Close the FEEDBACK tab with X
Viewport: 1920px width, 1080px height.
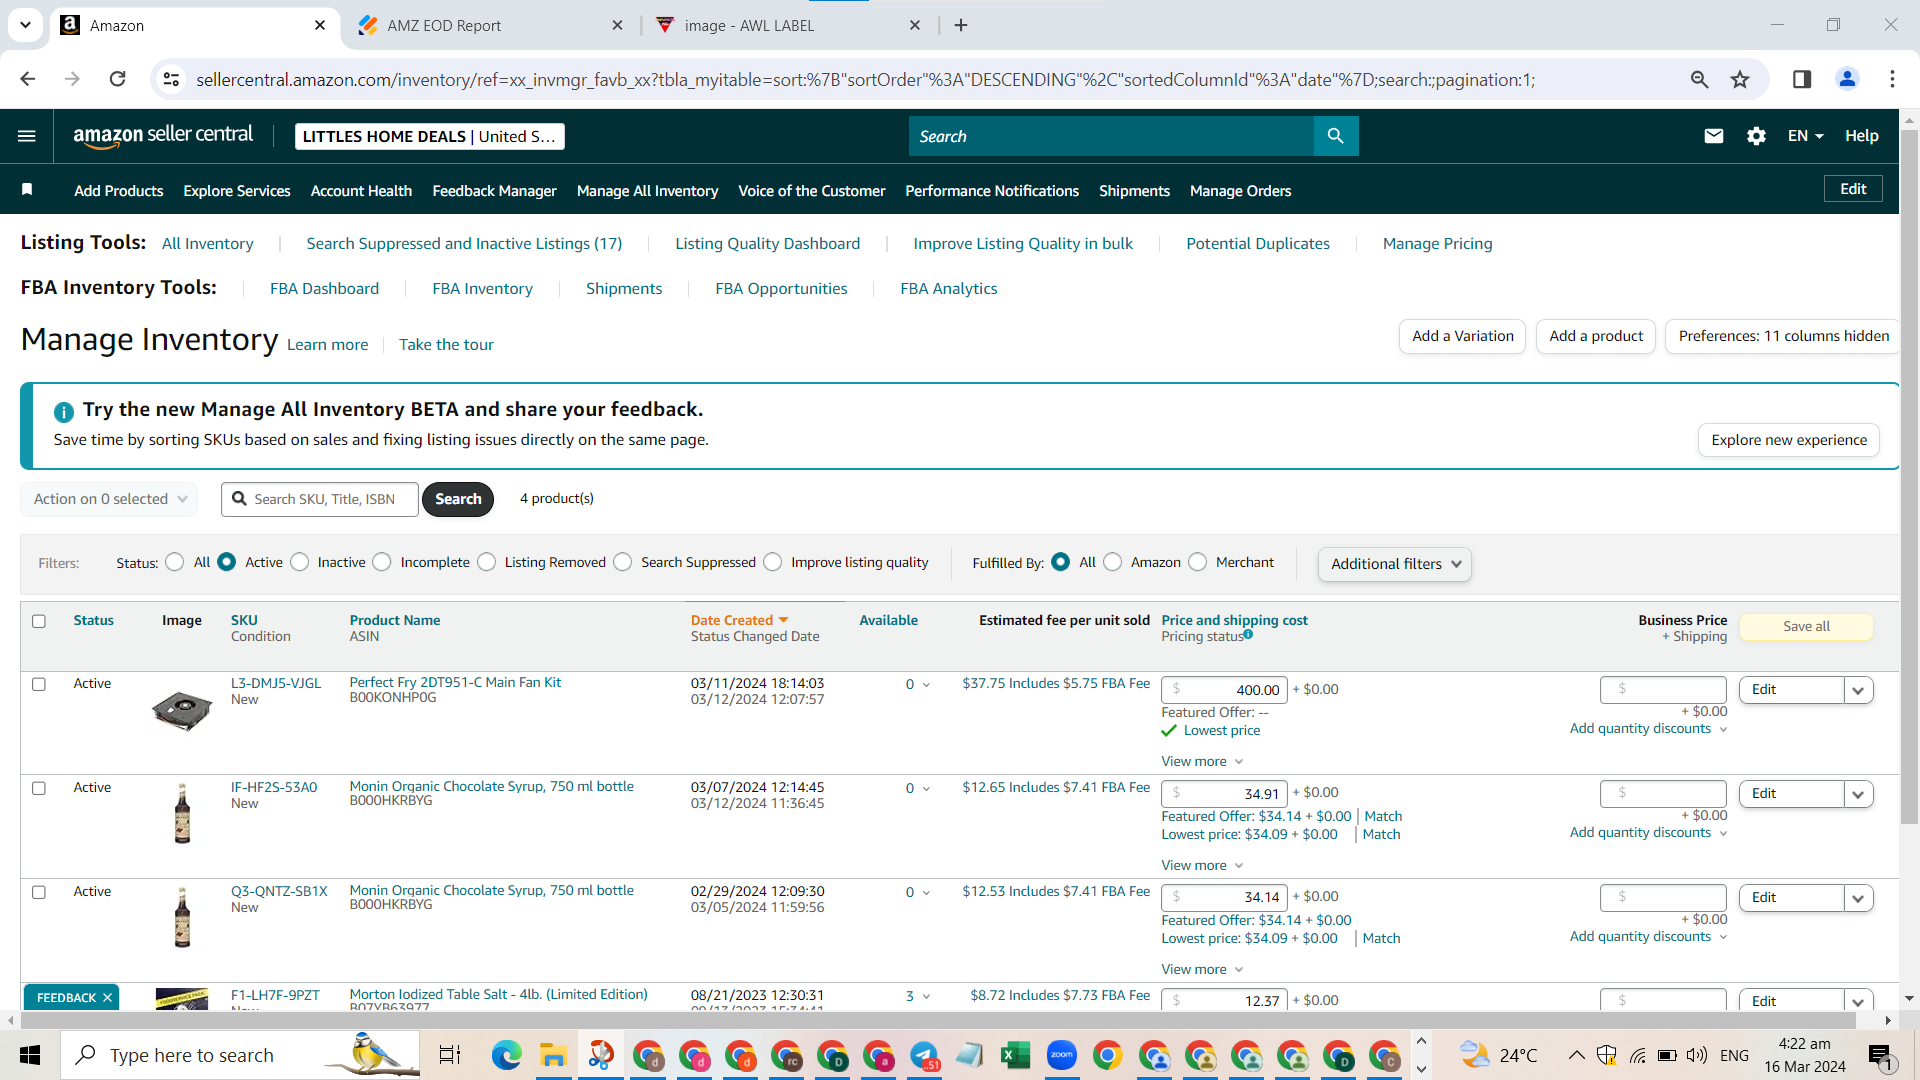coord(107,998)
